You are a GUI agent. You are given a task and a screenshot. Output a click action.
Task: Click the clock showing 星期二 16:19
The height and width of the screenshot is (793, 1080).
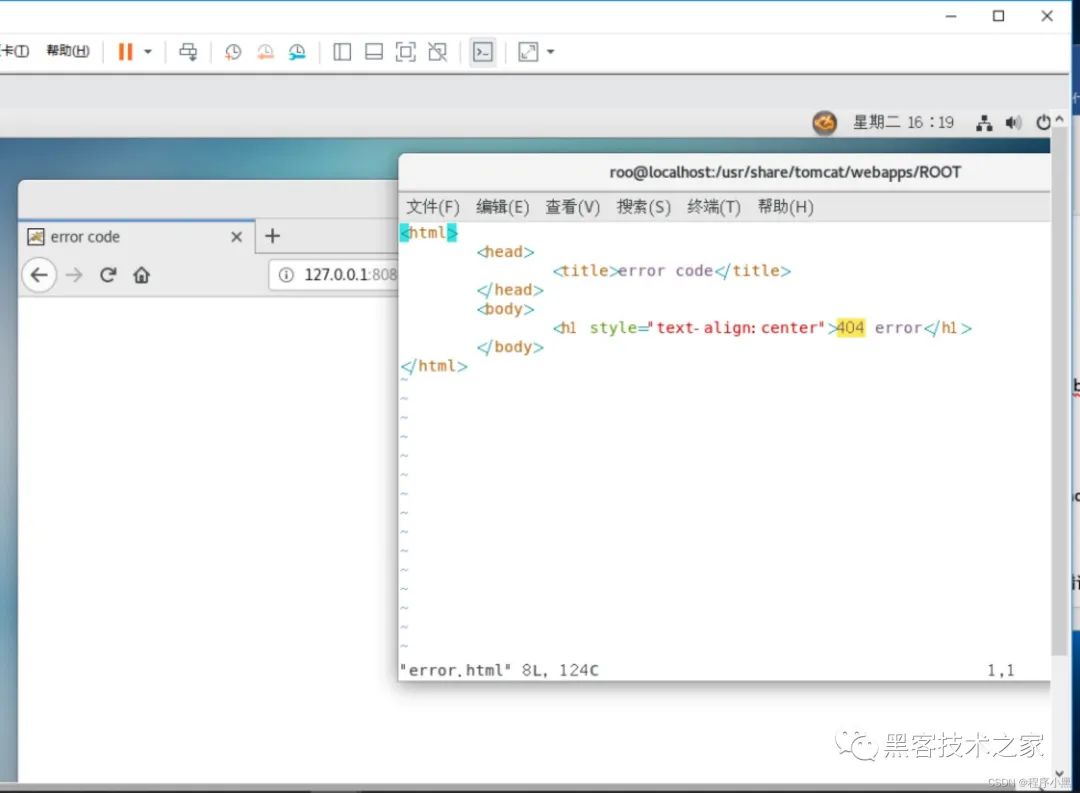[903, 123]
